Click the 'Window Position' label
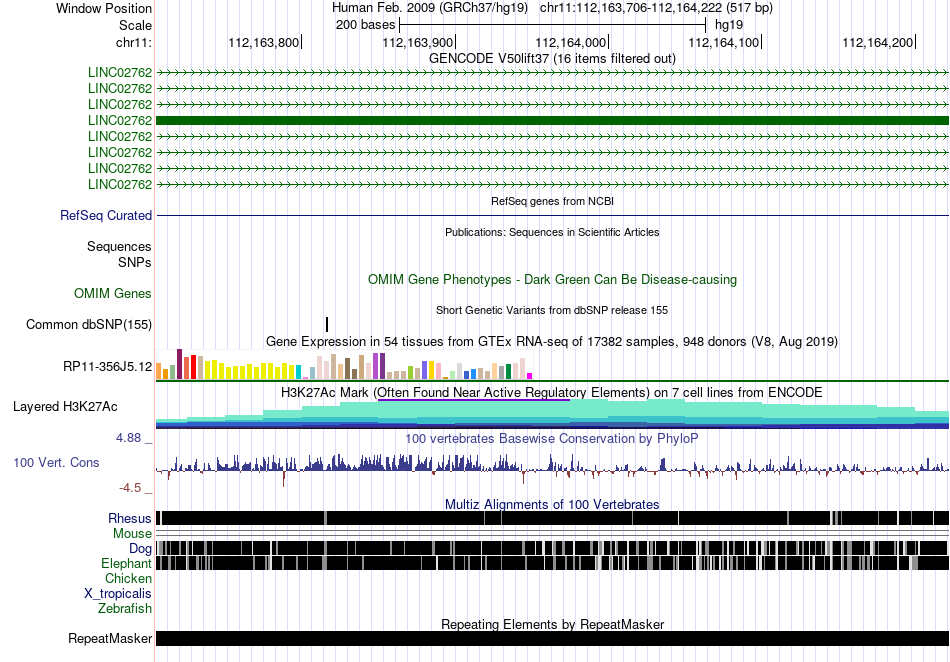 point(104,8)
